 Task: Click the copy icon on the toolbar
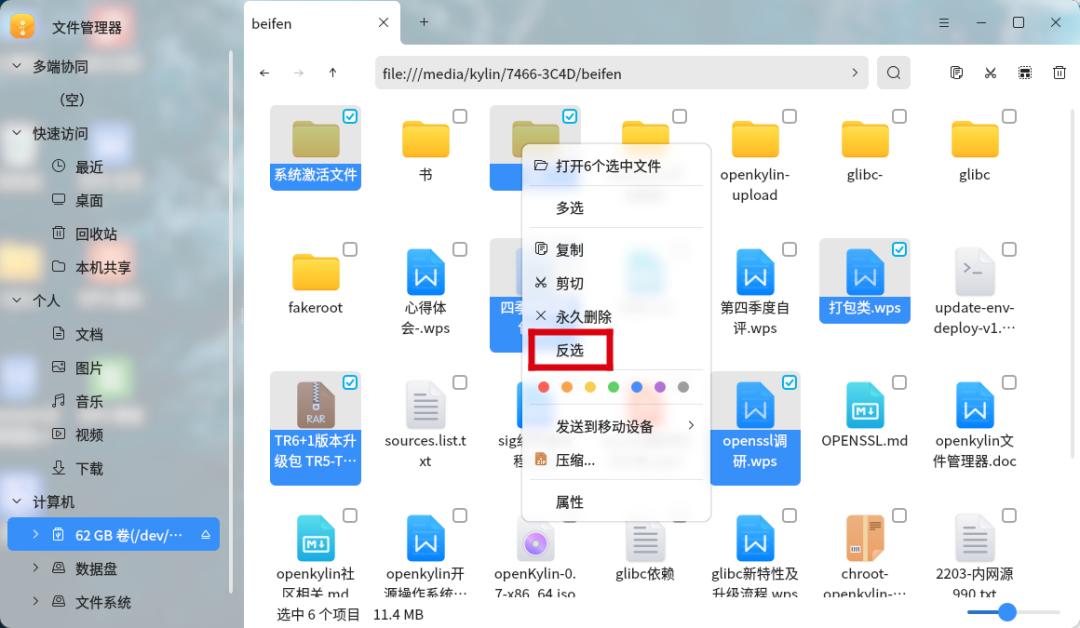pyautogui.click(x=956, y=72)
